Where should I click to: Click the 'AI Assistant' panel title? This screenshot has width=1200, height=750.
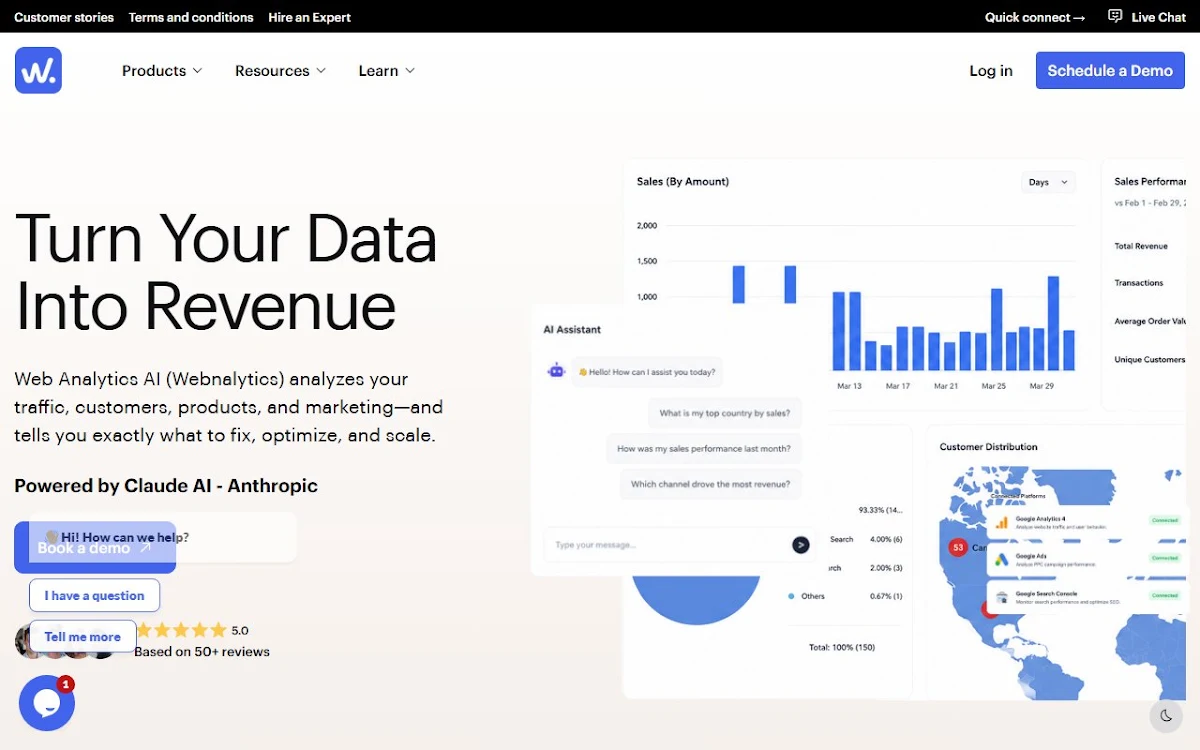point(572,329)
